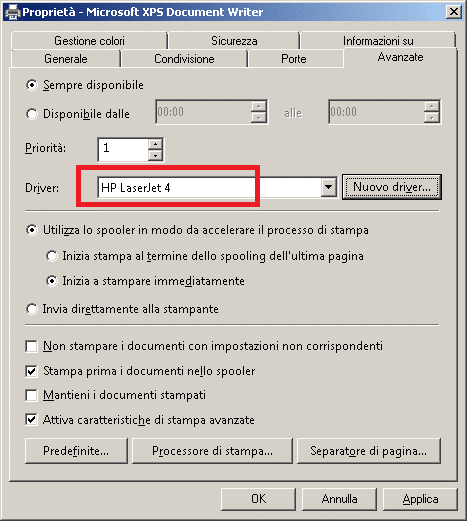Disable Attiva caratteristiche di stampa avanzate
This screenshot has height=521, width=467.
[x=31, y=420]
